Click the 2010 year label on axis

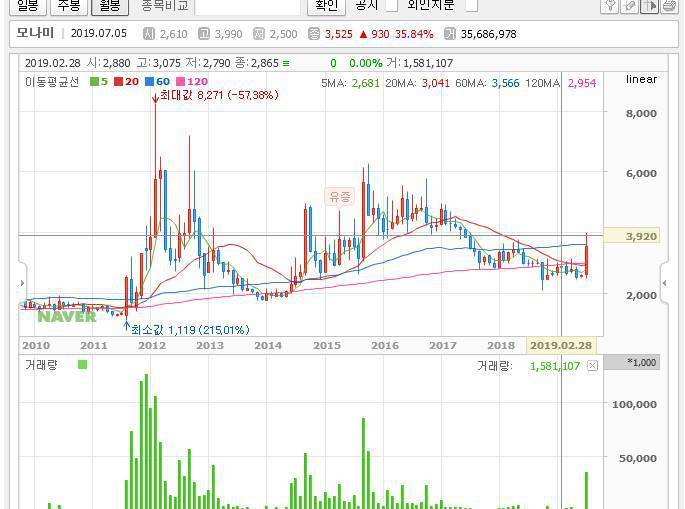[x=36, y=346]
